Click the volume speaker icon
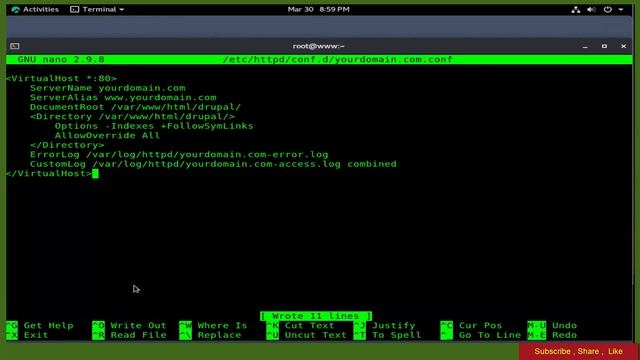 (x=591, y=10)
